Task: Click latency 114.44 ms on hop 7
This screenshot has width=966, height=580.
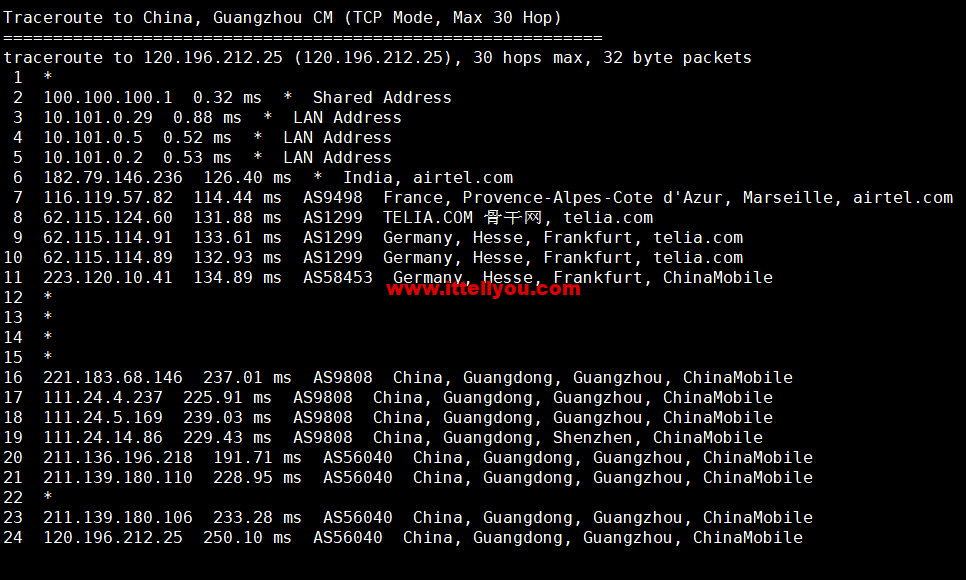Action: click(237, 198)
